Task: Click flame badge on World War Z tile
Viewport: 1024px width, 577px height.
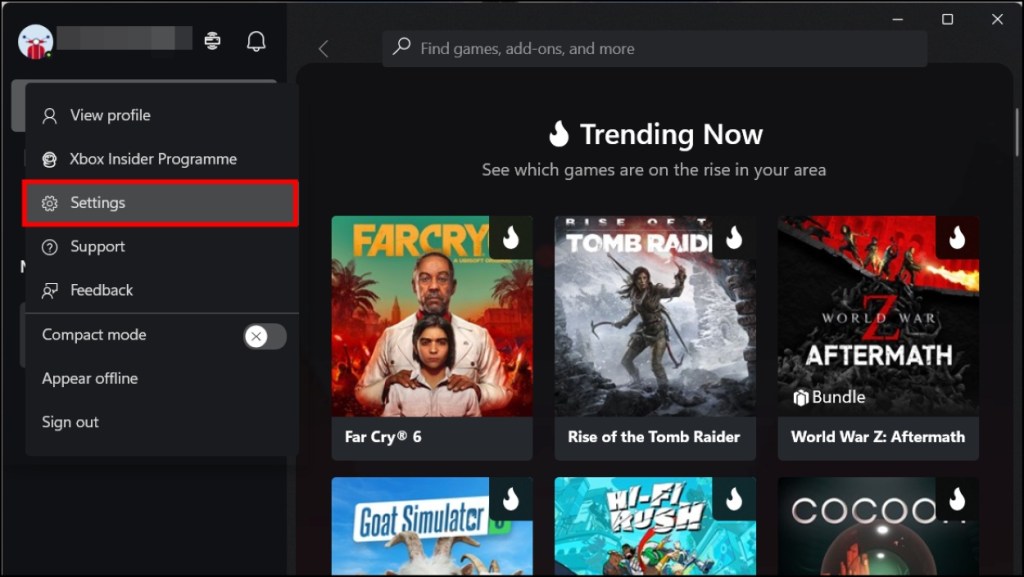Action: pos(957,238)
